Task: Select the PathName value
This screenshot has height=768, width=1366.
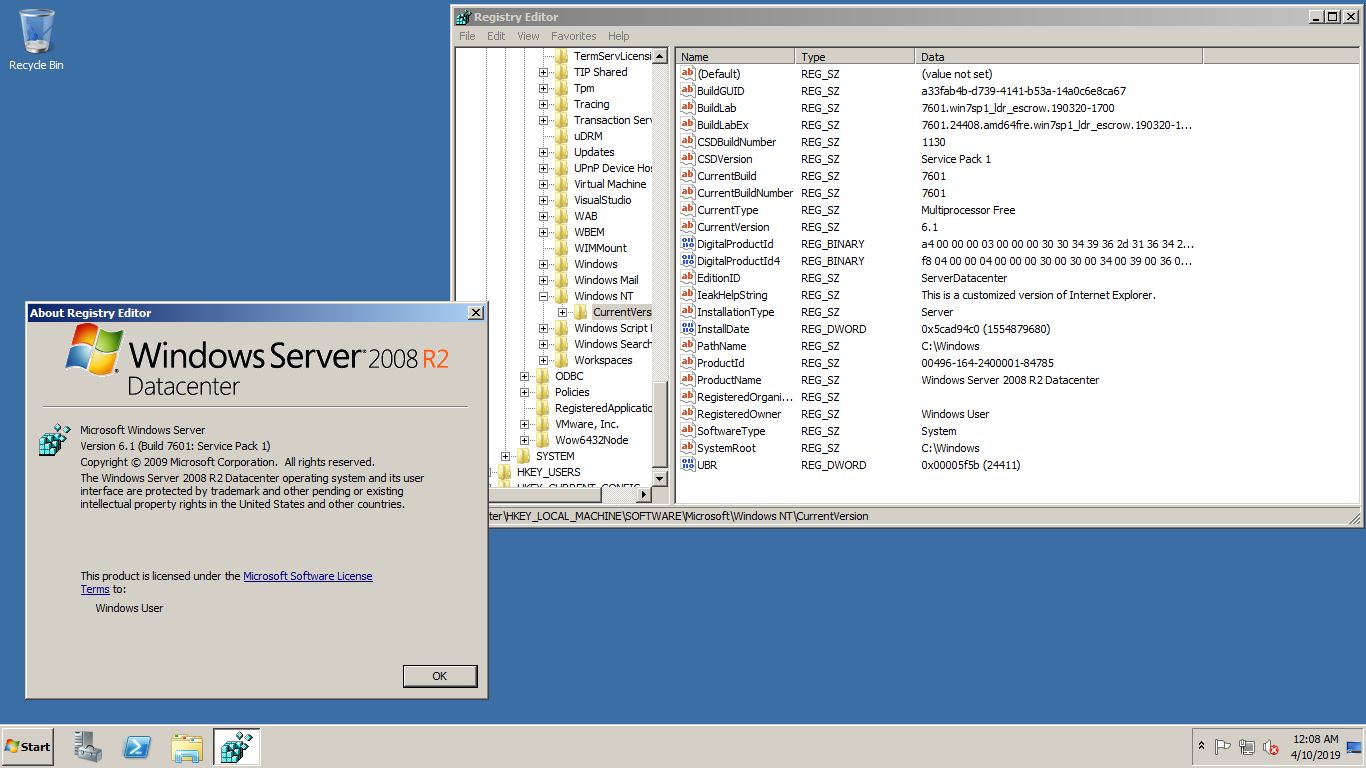Action: [x=722, y=346]
